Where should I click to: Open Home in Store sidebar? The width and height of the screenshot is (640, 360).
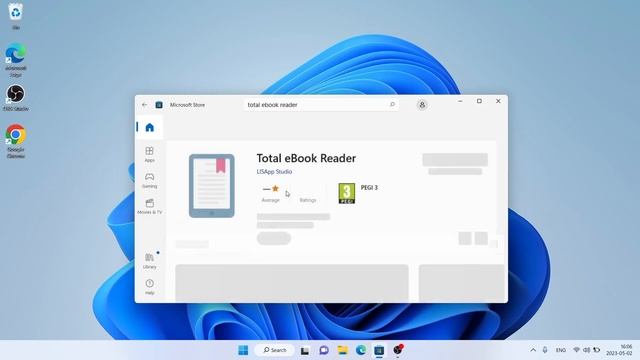(x=149, y=127)
